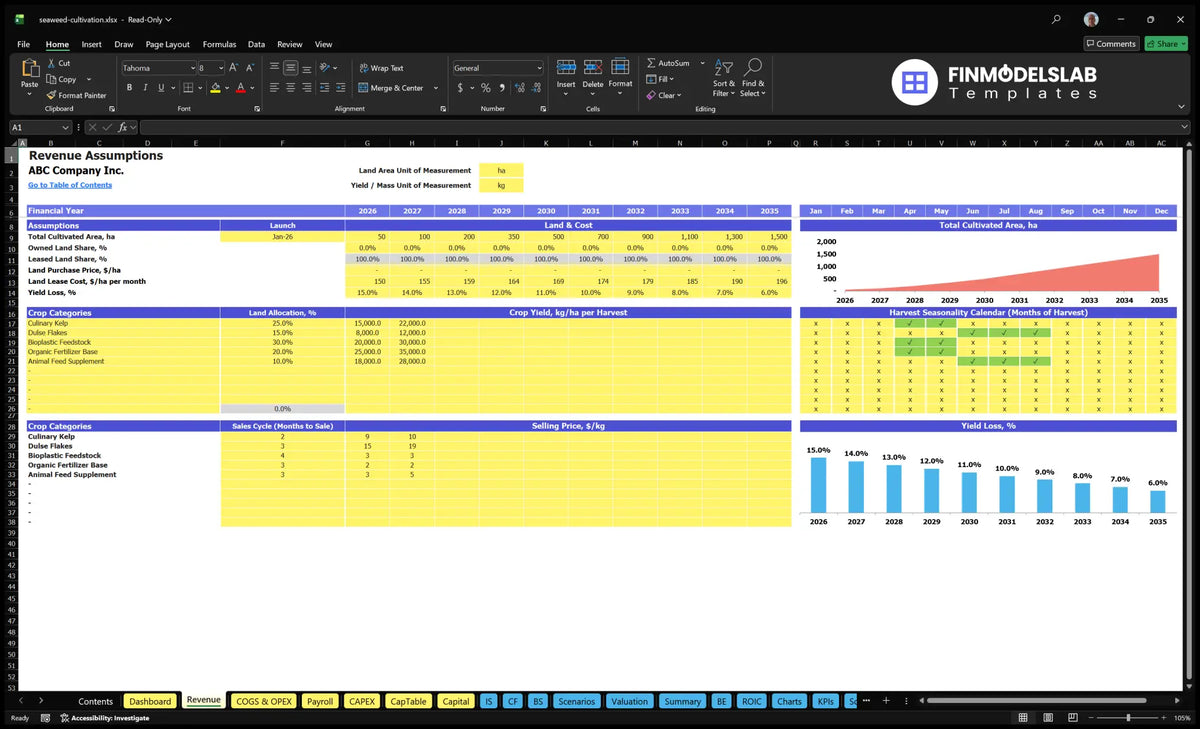The image size is (1200, 729).
Task: Open the Find & Select magnifier
Action: click(x=753, y=67)
